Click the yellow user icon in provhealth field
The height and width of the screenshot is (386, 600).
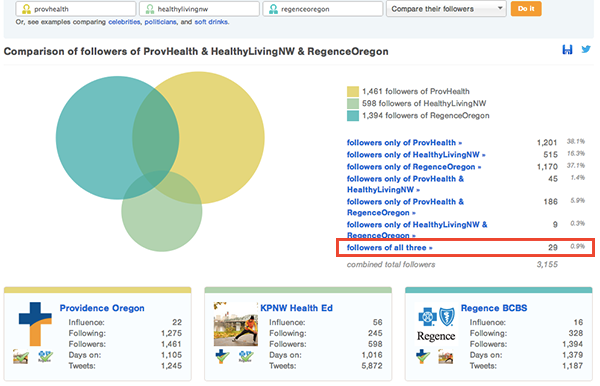26,9
